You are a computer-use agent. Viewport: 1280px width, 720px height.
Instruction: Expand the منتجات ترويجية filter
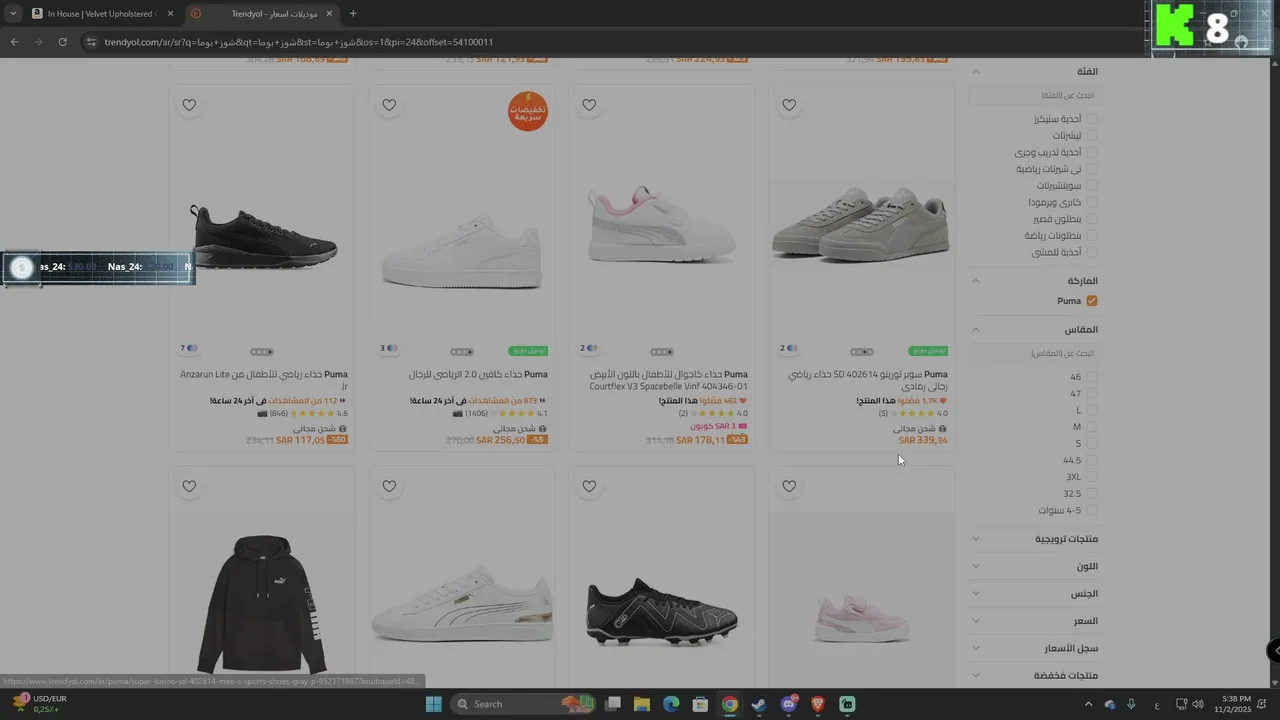pyautogui.click(x=976, y=539)
